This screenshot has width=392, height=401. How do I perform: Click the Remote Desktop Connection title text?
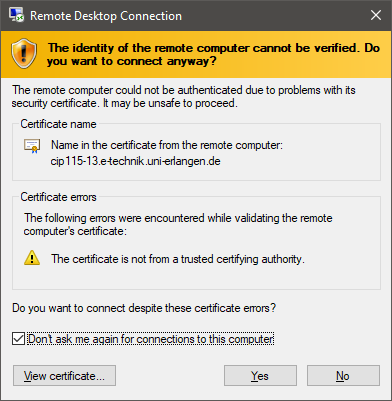coord(106,16)
